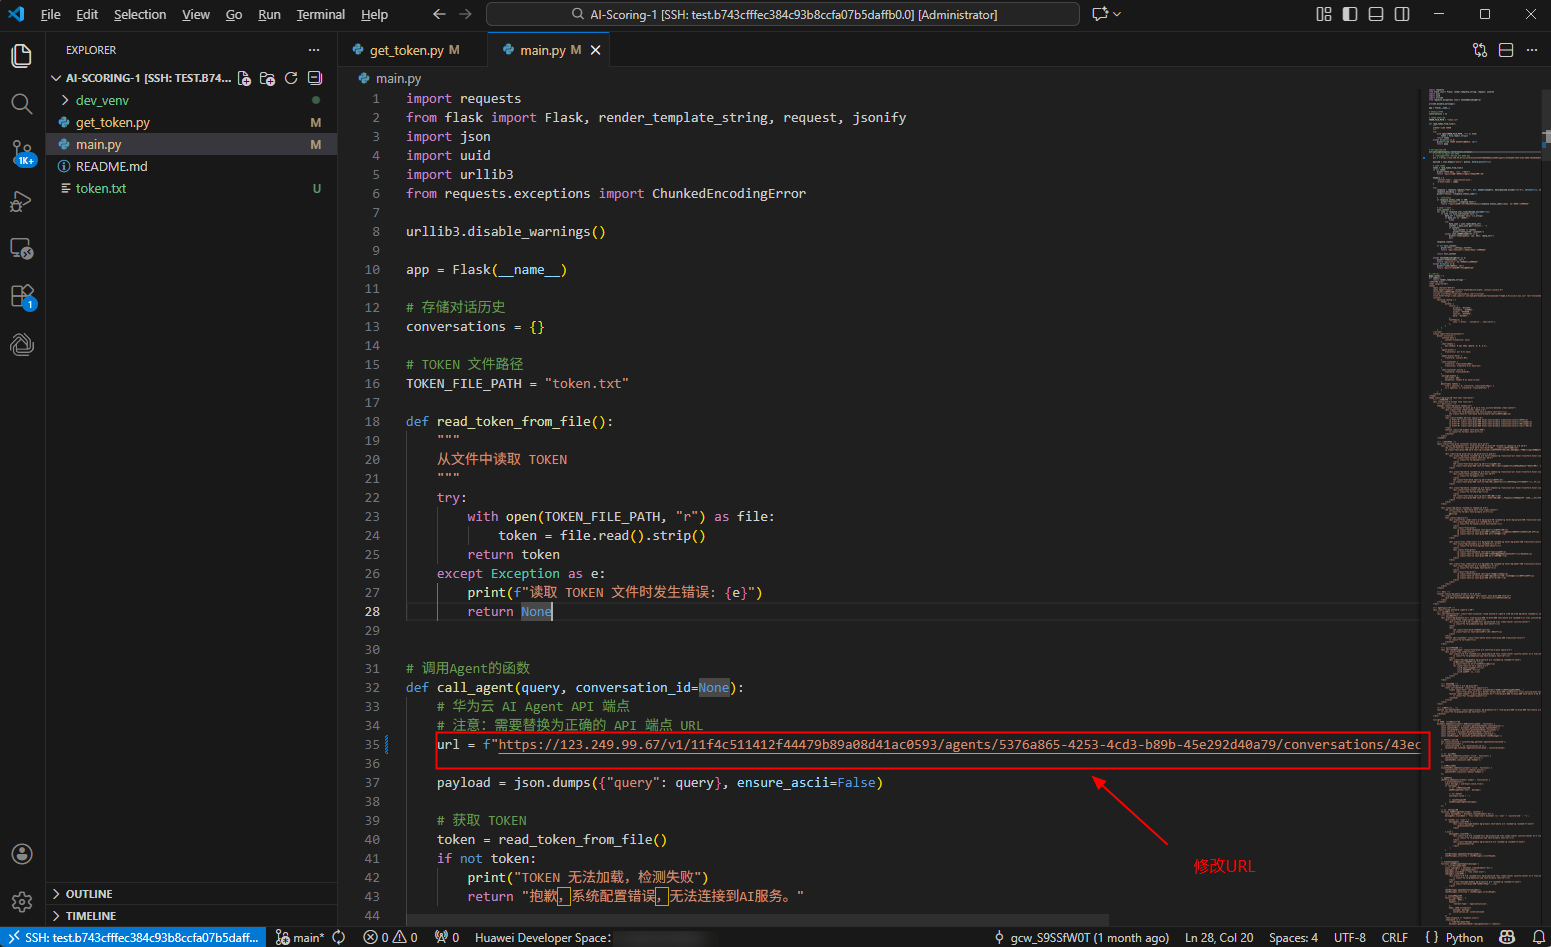
Task: Click synchronize changes icon in status bar
Action: tap(339, 937)
